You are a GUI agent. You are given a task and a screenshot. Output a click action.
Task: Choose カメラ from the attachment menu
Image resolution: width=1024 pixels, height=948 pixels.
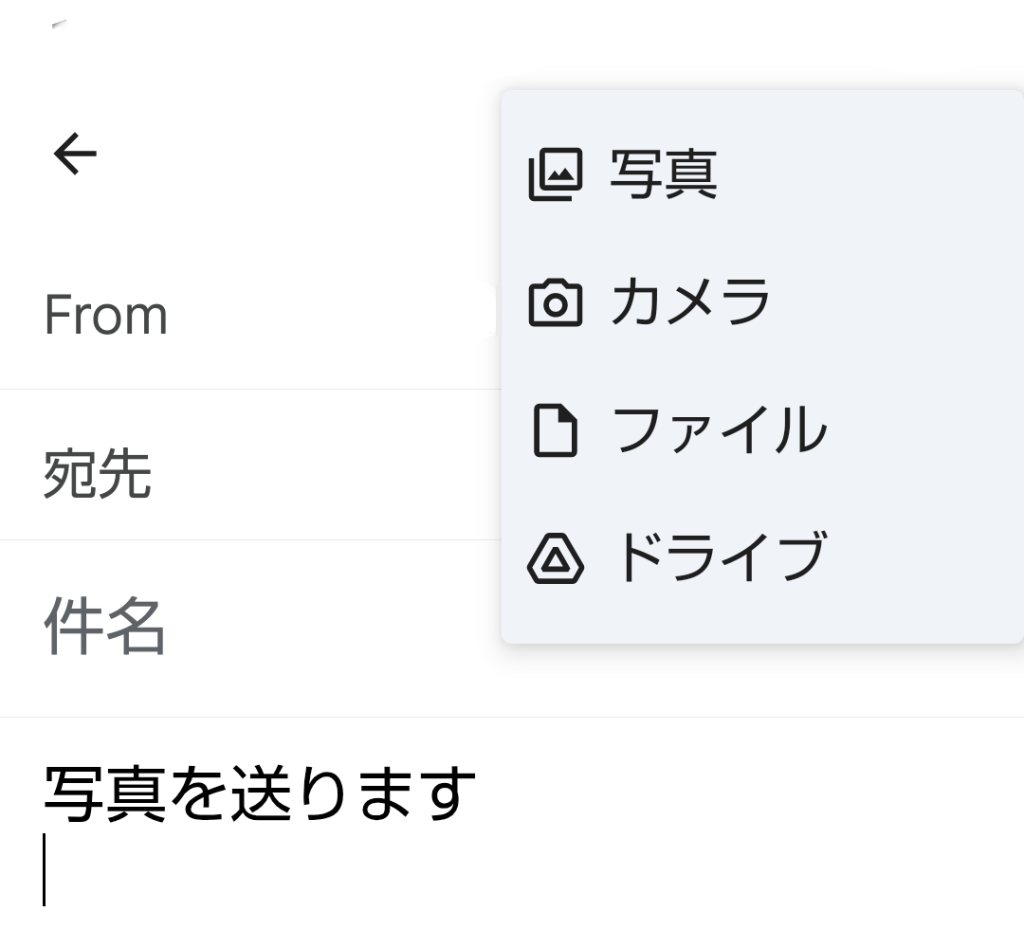[x=690, y=303]
